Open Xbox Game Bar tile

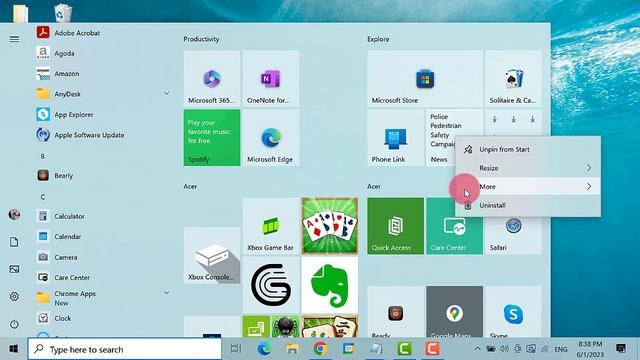click(271, 226)
